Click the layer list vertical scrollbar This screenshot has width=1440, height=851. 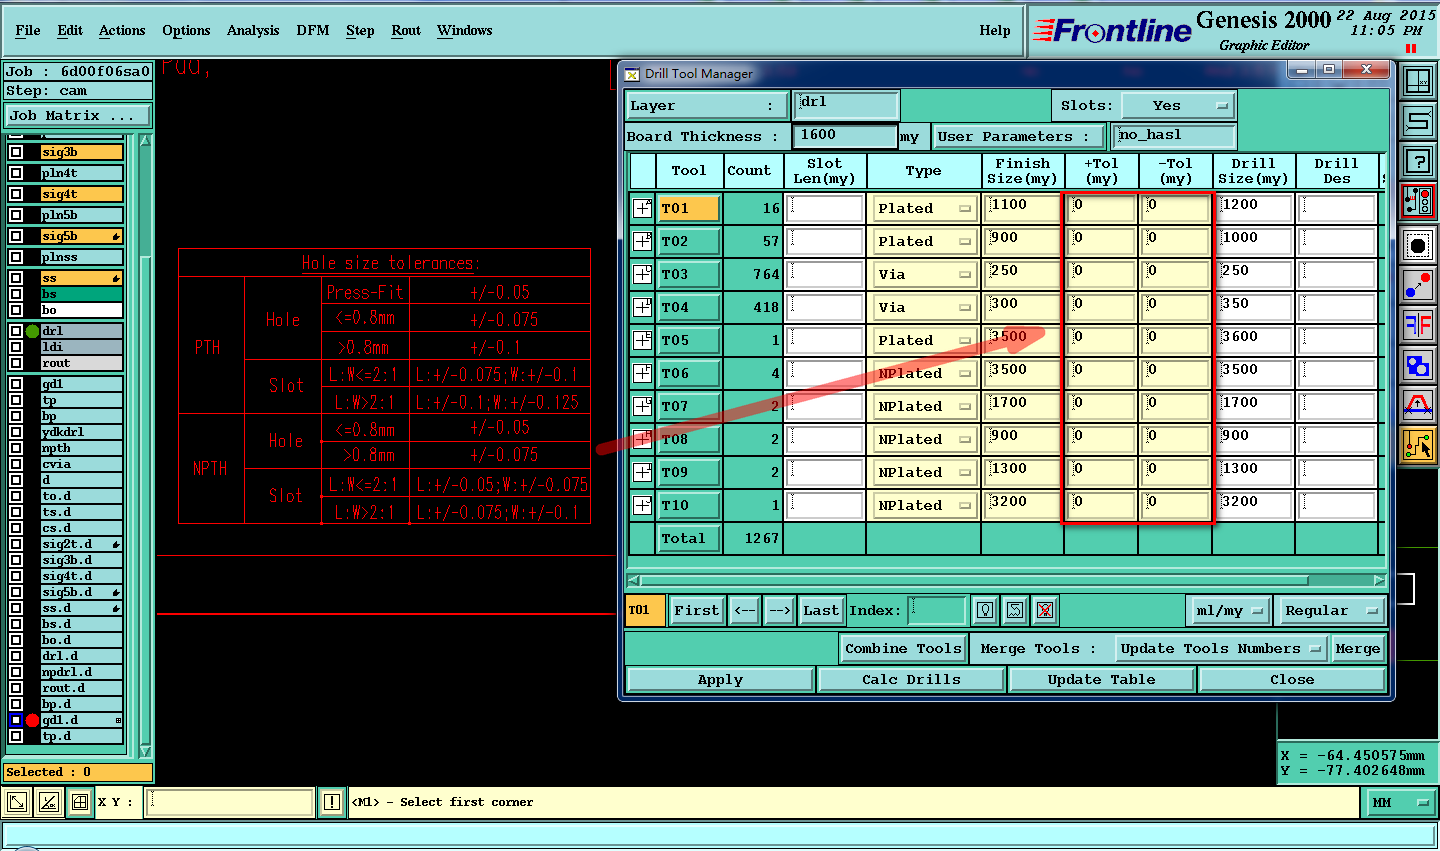point(145,446)
